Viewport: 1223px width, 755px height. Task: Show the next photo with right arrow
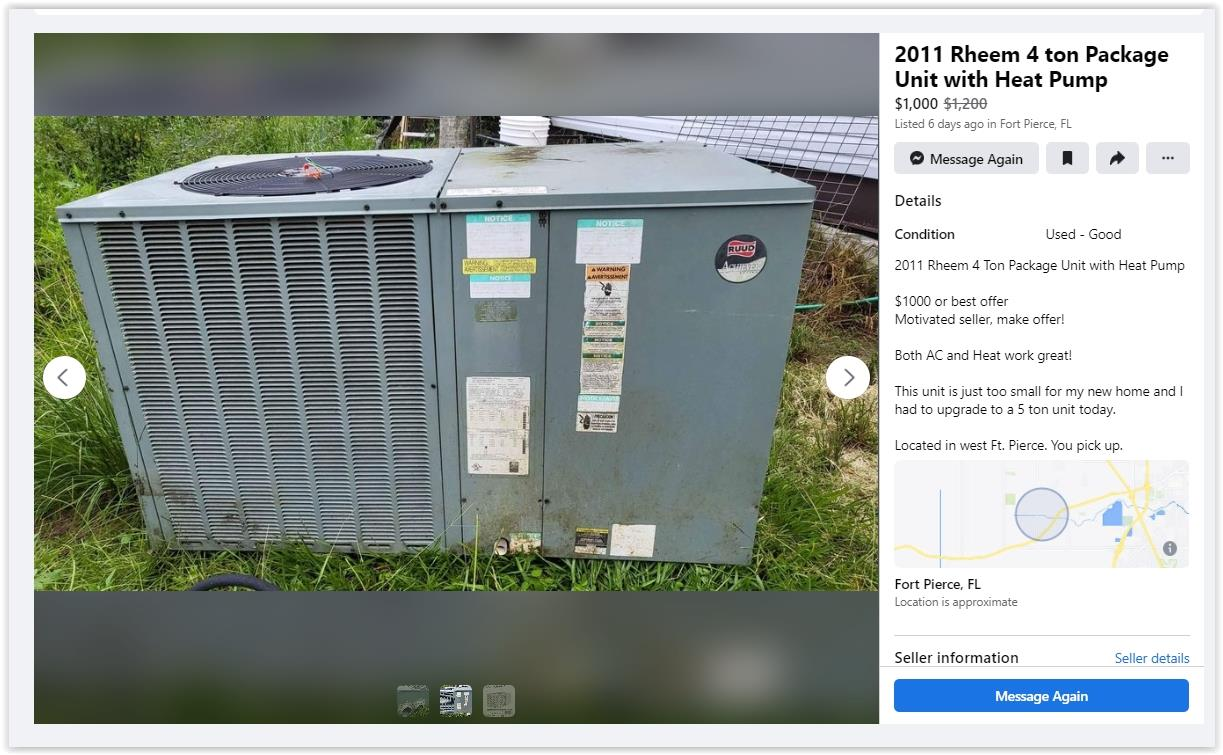tap(848, 377)
